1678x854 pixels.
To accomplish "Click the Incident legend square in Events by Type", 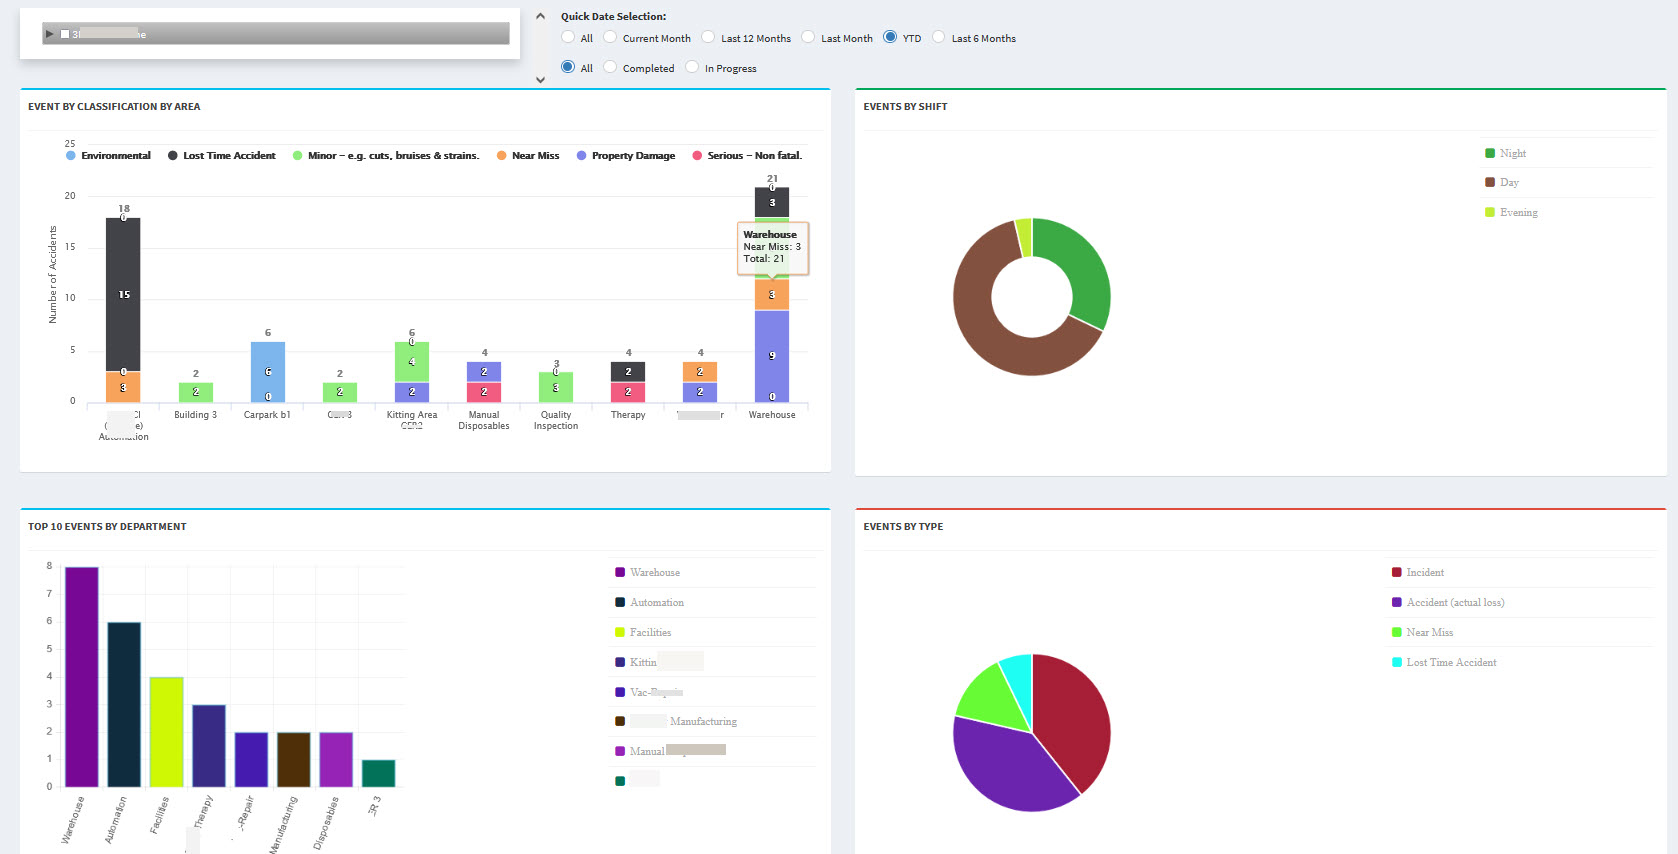I will (x=1397, y=572).
